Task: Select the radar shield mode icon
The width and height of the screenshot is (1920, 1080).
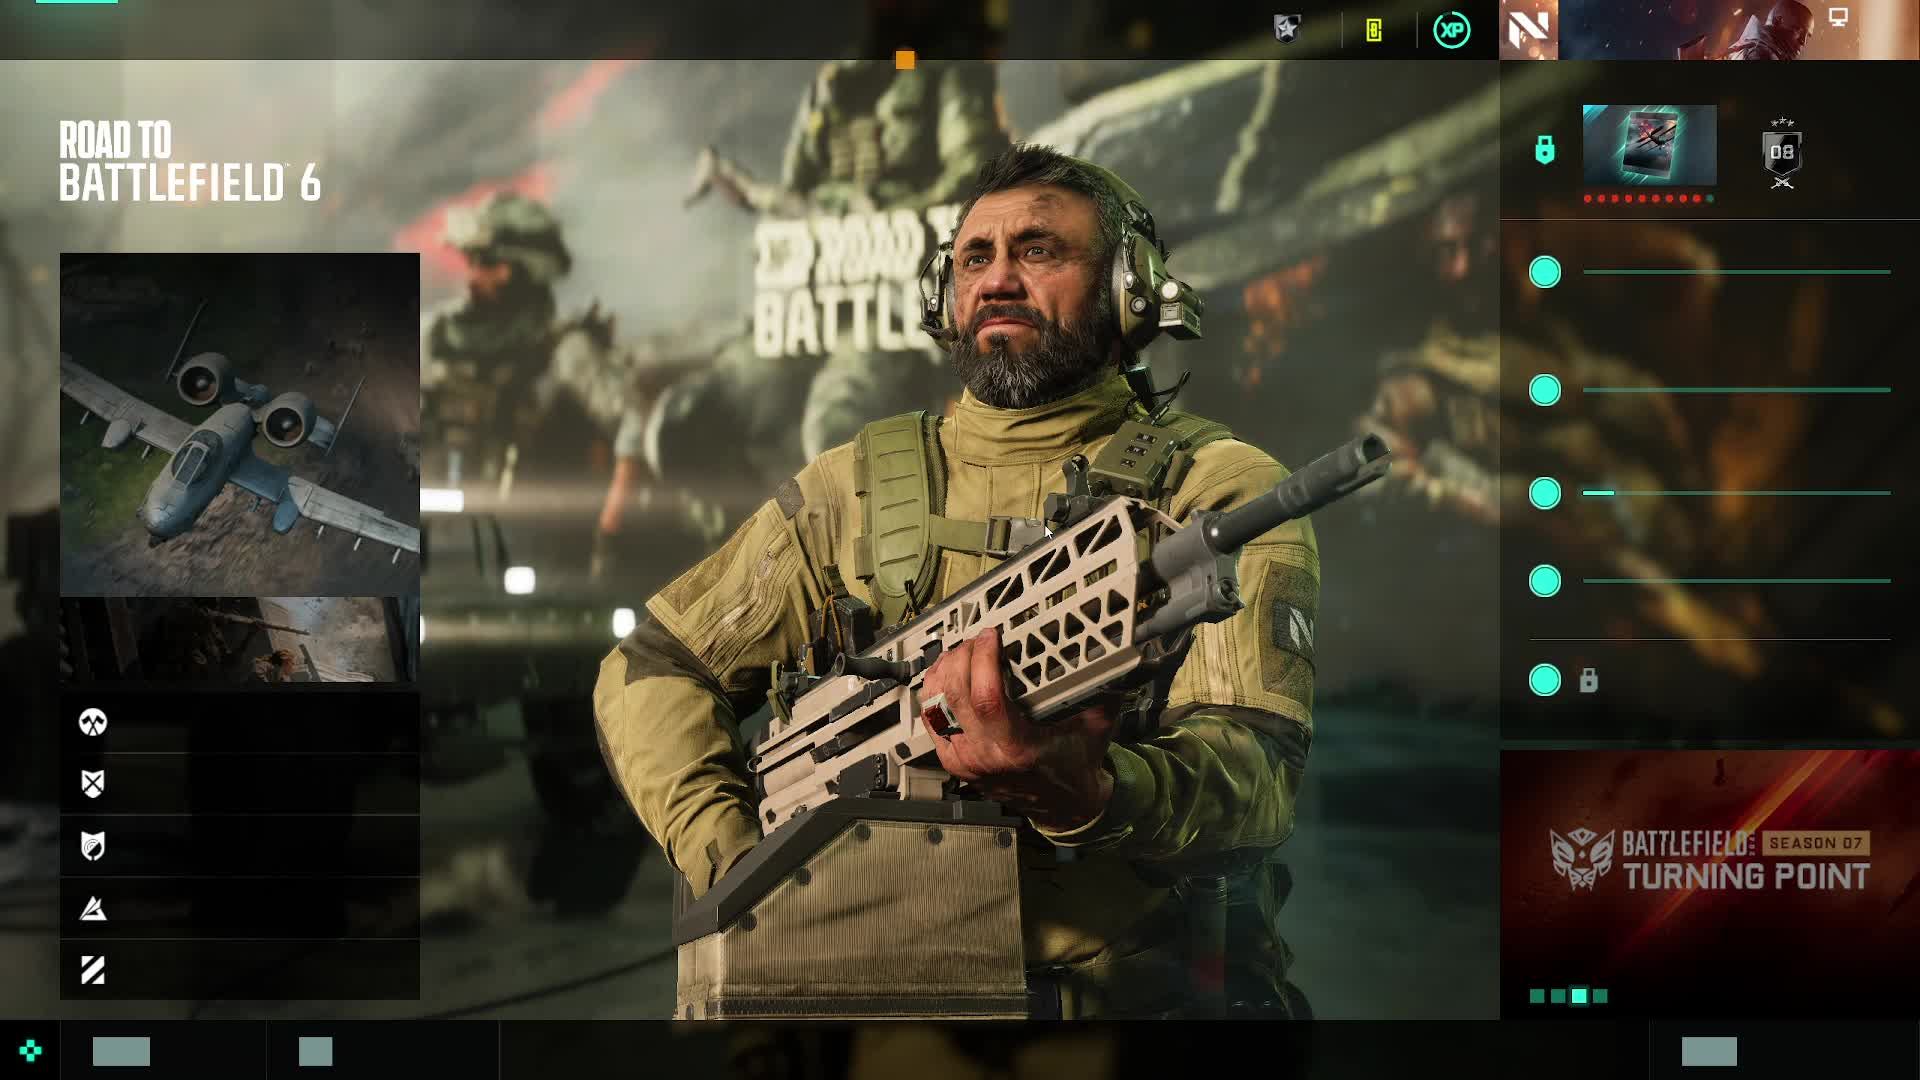Action: point(93,846)
